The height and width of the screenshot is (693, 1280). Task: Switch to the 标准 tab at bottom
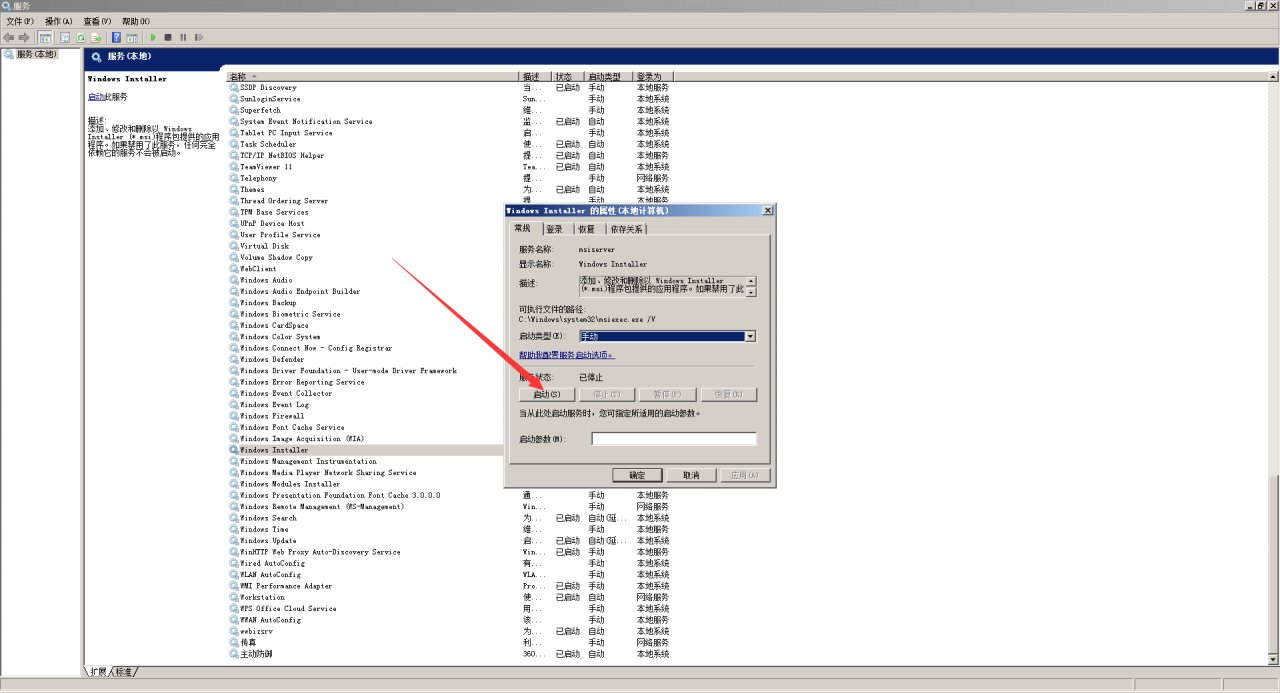click(x=124, y=672)
